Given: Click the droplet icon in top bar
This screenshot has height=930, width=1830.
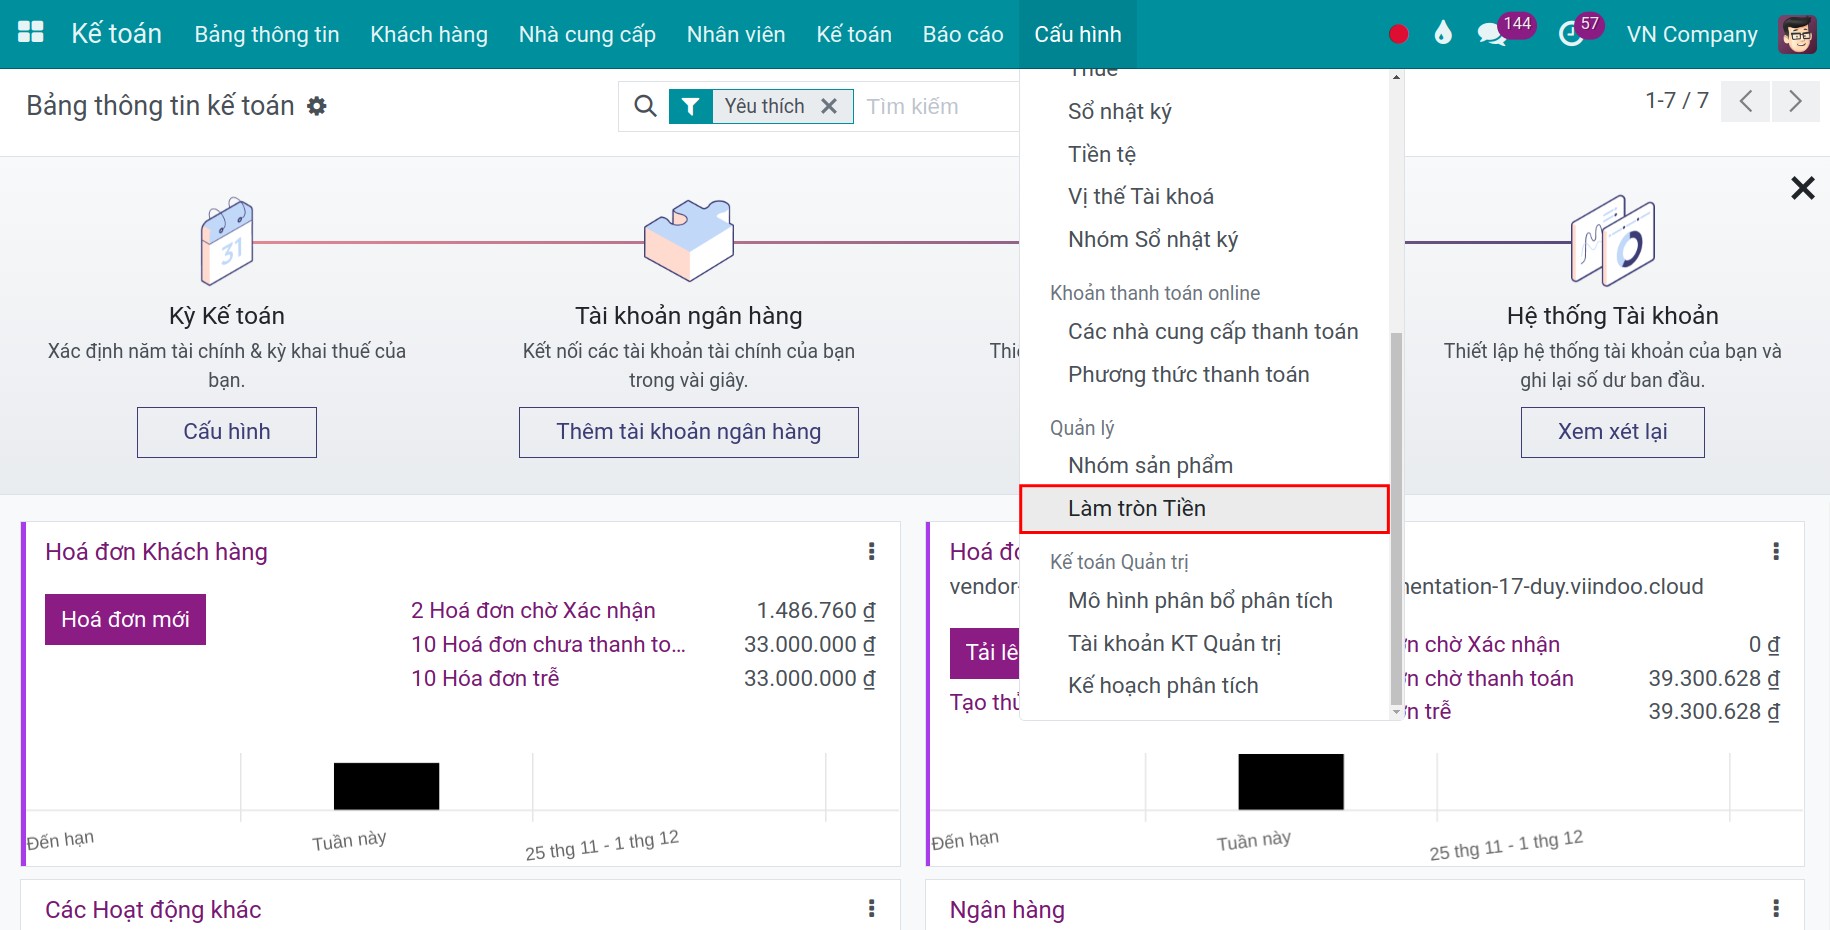Looking at the screenshot, I should (x=1442, y=34).
